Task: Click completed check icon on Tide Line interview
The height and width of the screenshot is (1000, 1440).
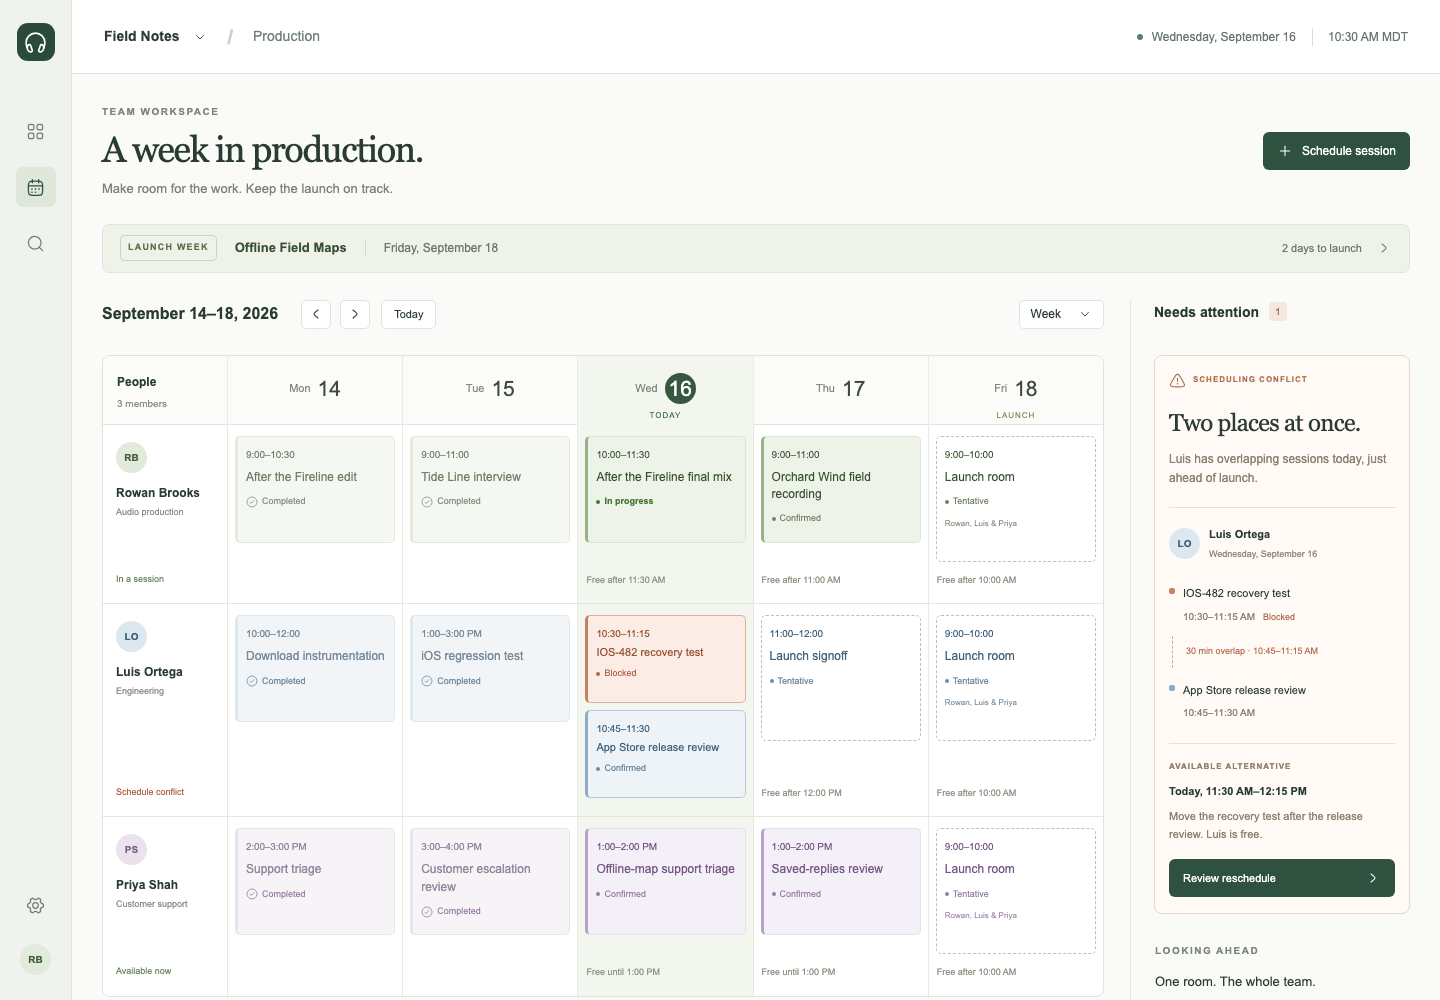Action: (x=427, y=502)
